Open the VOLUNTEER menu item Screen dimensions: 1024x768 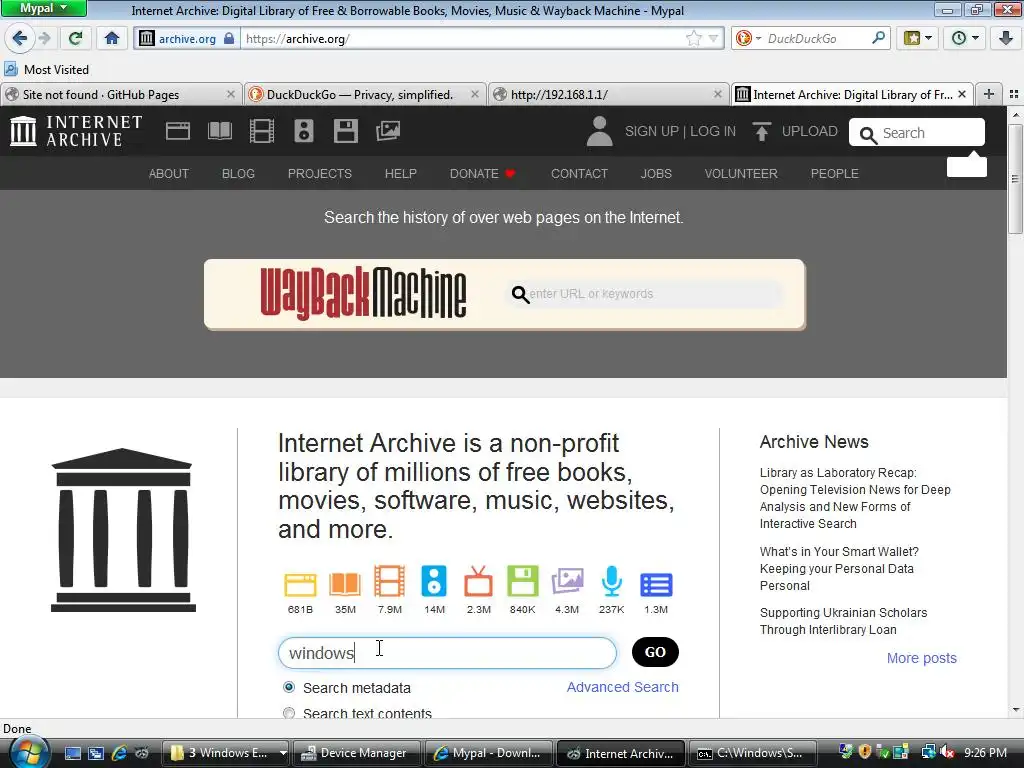[741, 174]
